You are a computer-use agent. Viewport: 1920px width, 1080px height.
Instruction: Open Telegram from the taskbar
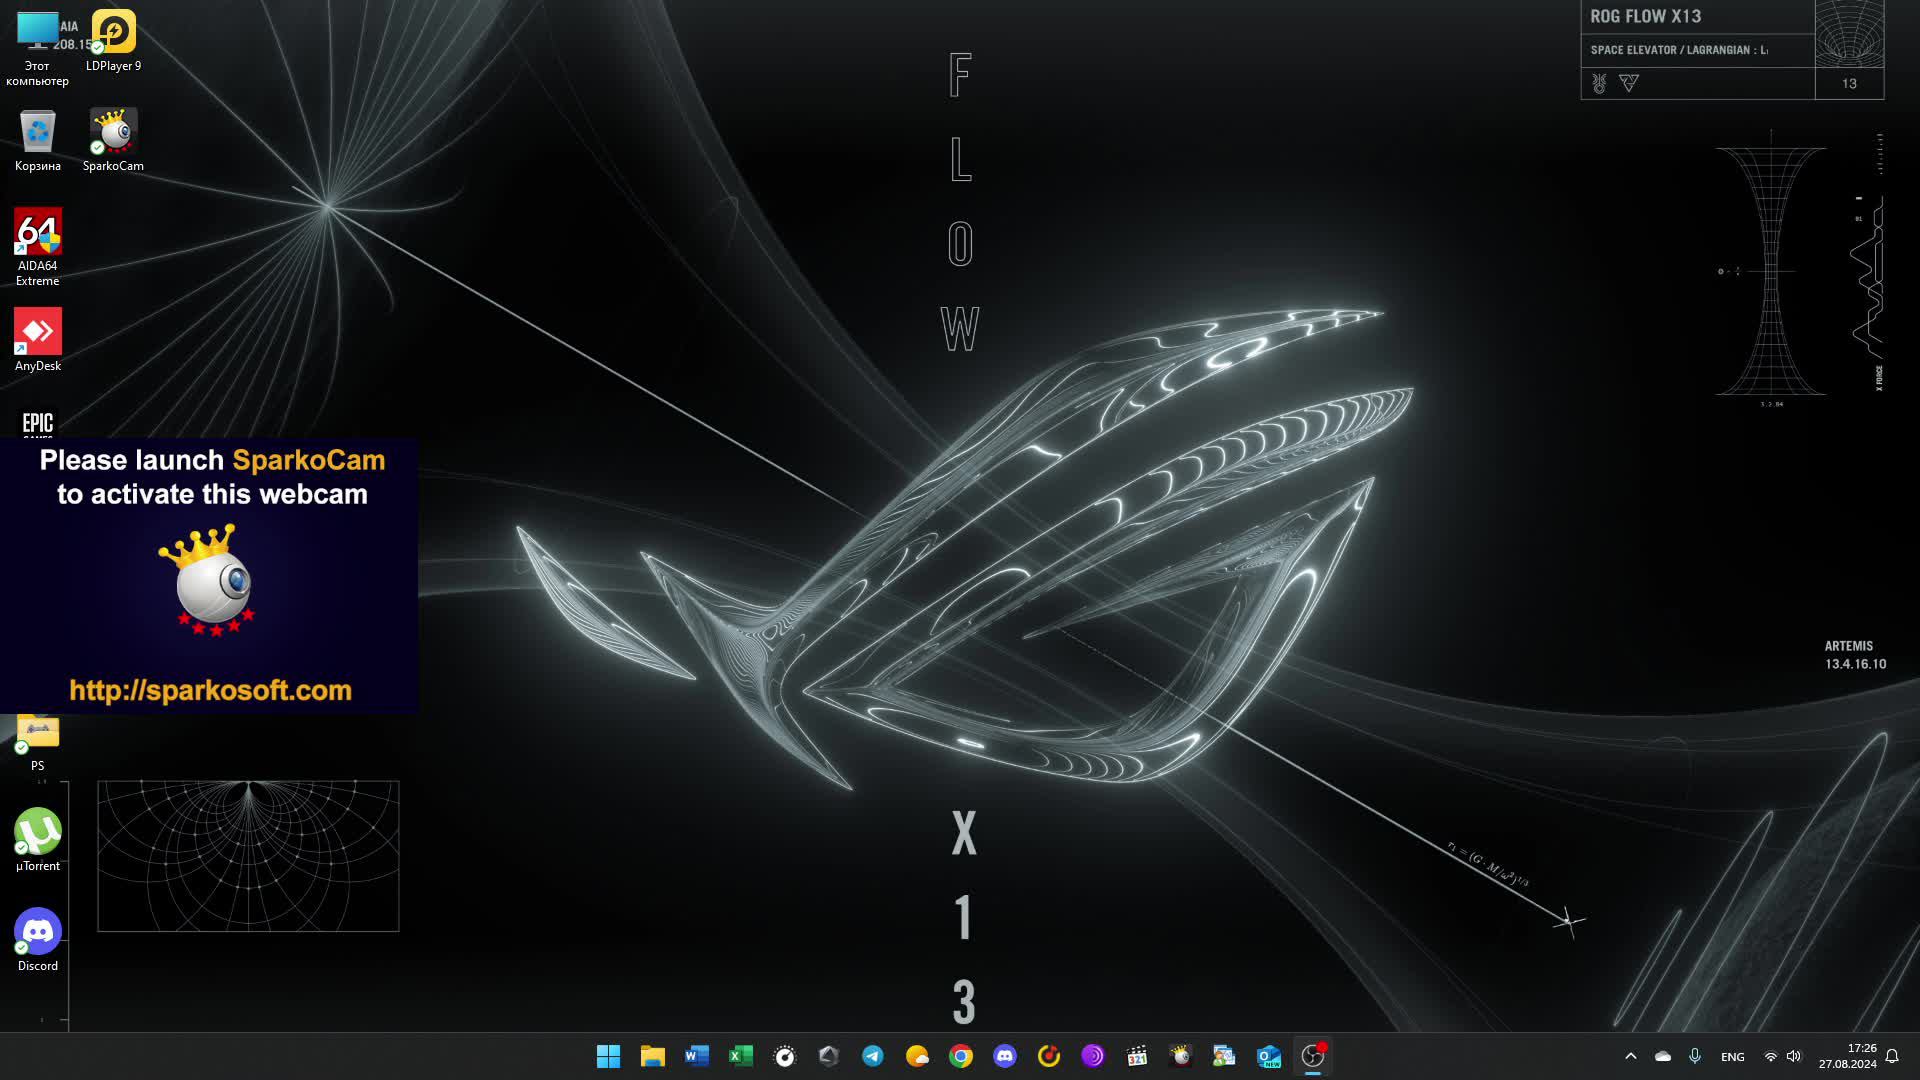click(x=872, y=1056)
